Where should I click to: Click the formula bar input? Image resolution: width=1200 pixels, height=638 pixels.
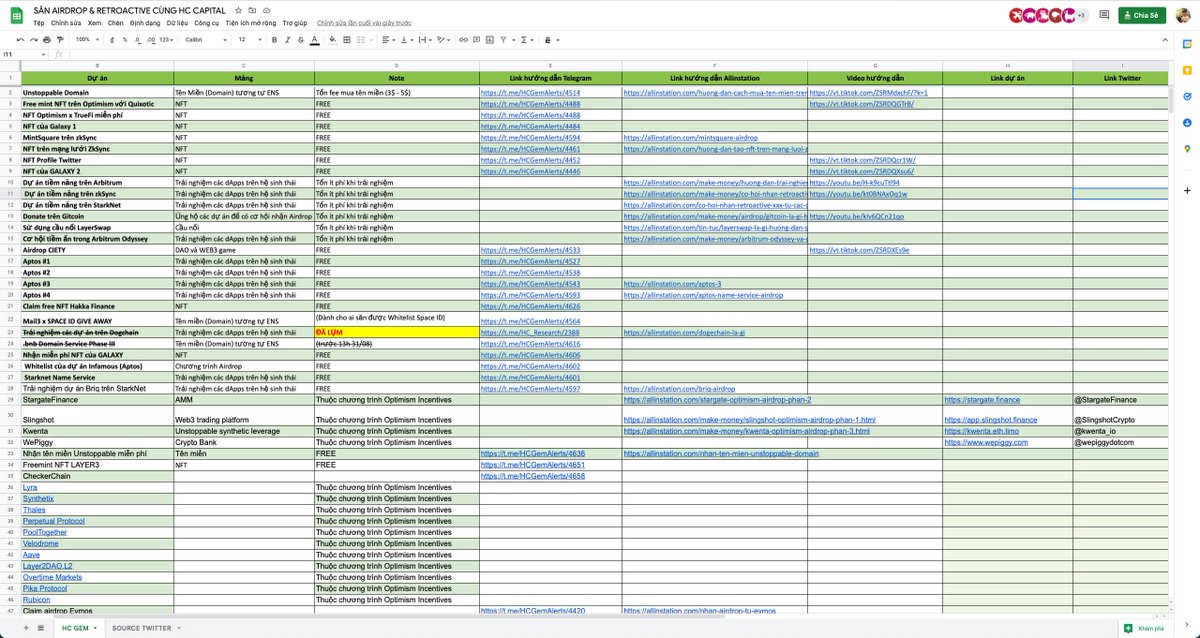(x=620, y=54)
